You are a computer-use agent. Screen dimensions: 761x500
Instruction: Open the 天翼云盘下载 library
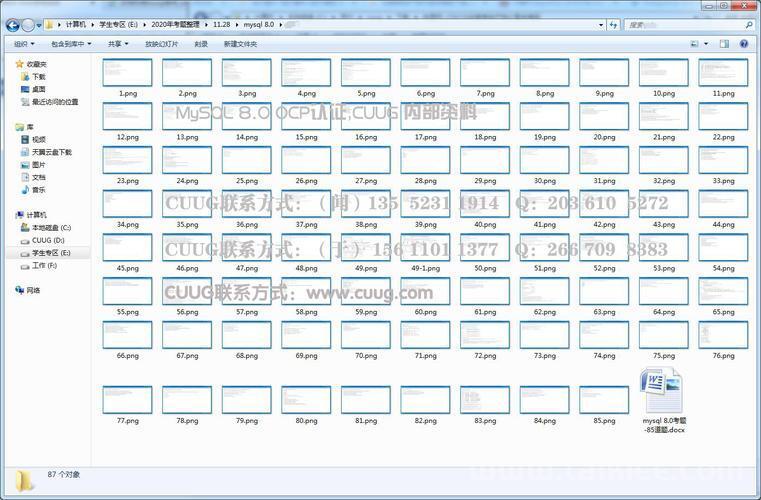(x=46, y=152)
